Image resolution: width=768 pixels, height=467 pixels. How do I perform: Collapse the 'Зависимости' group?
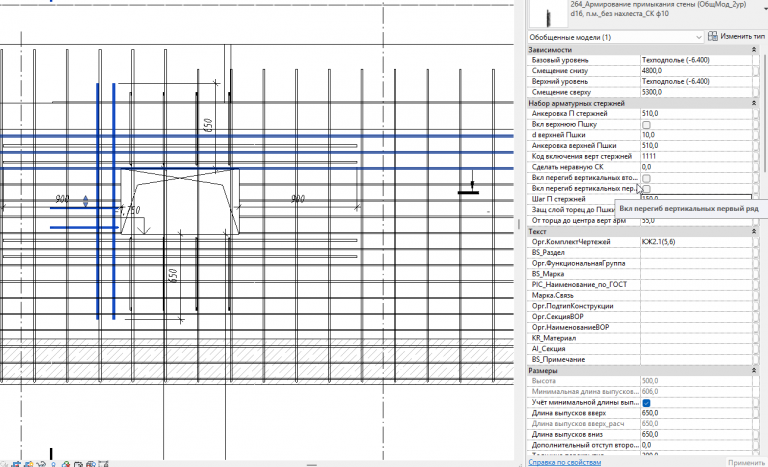click(754, 49)
